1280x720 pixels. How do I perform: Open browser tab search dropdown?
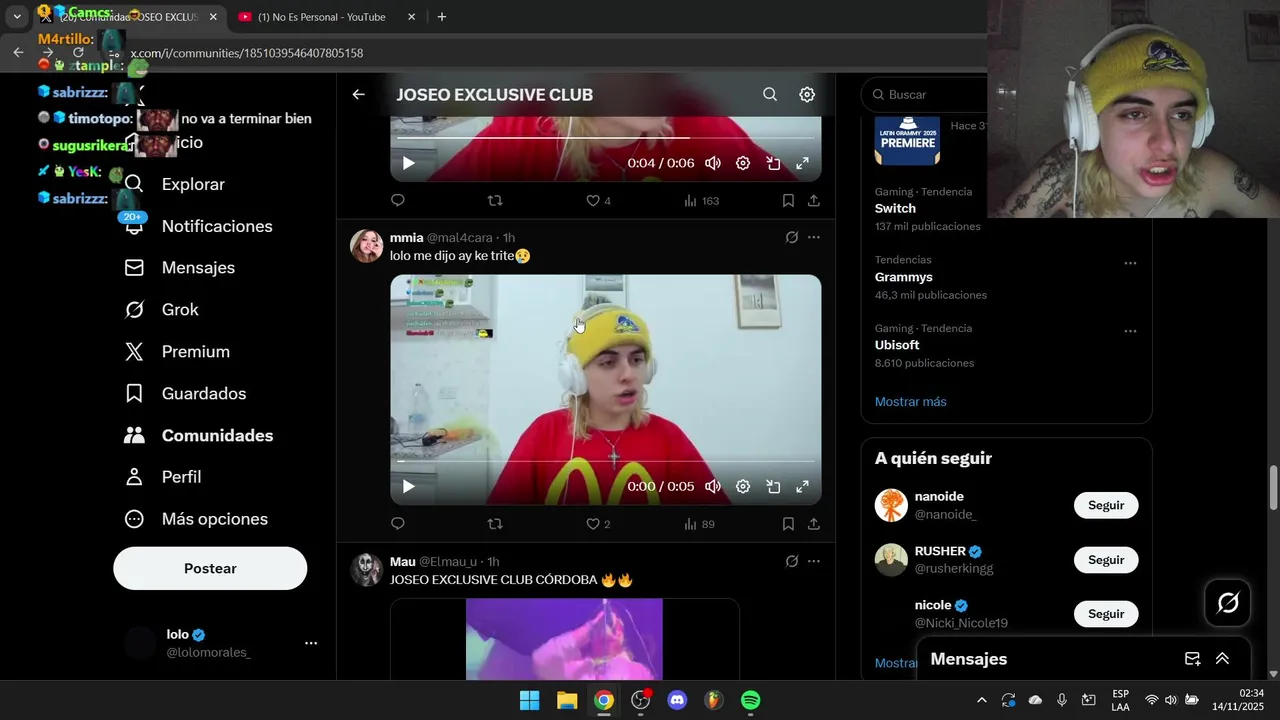(17, 17)
